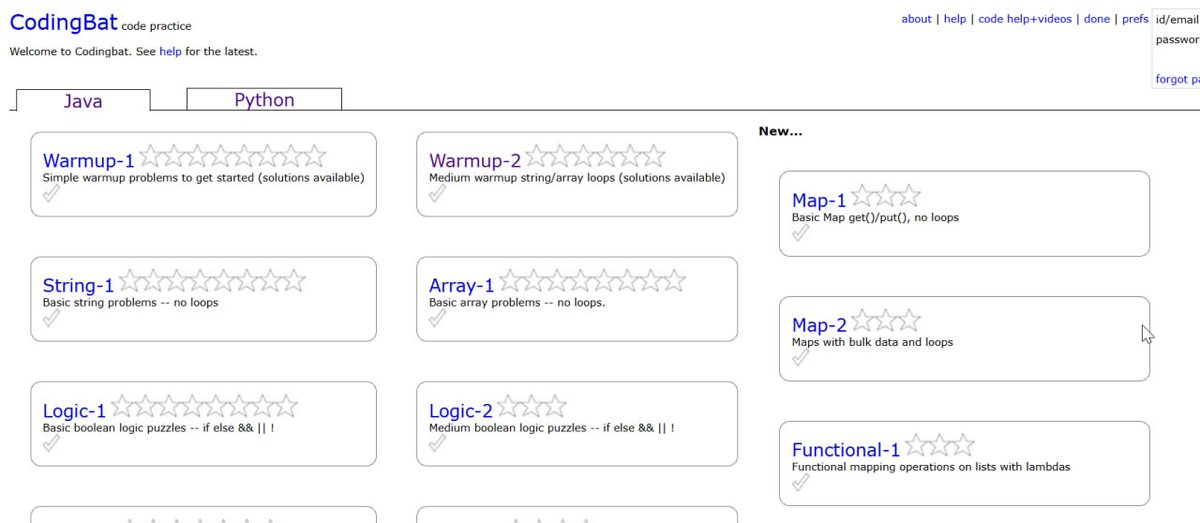
Task: Click the first star beside Array-1
Action: [x=511, y=280]
